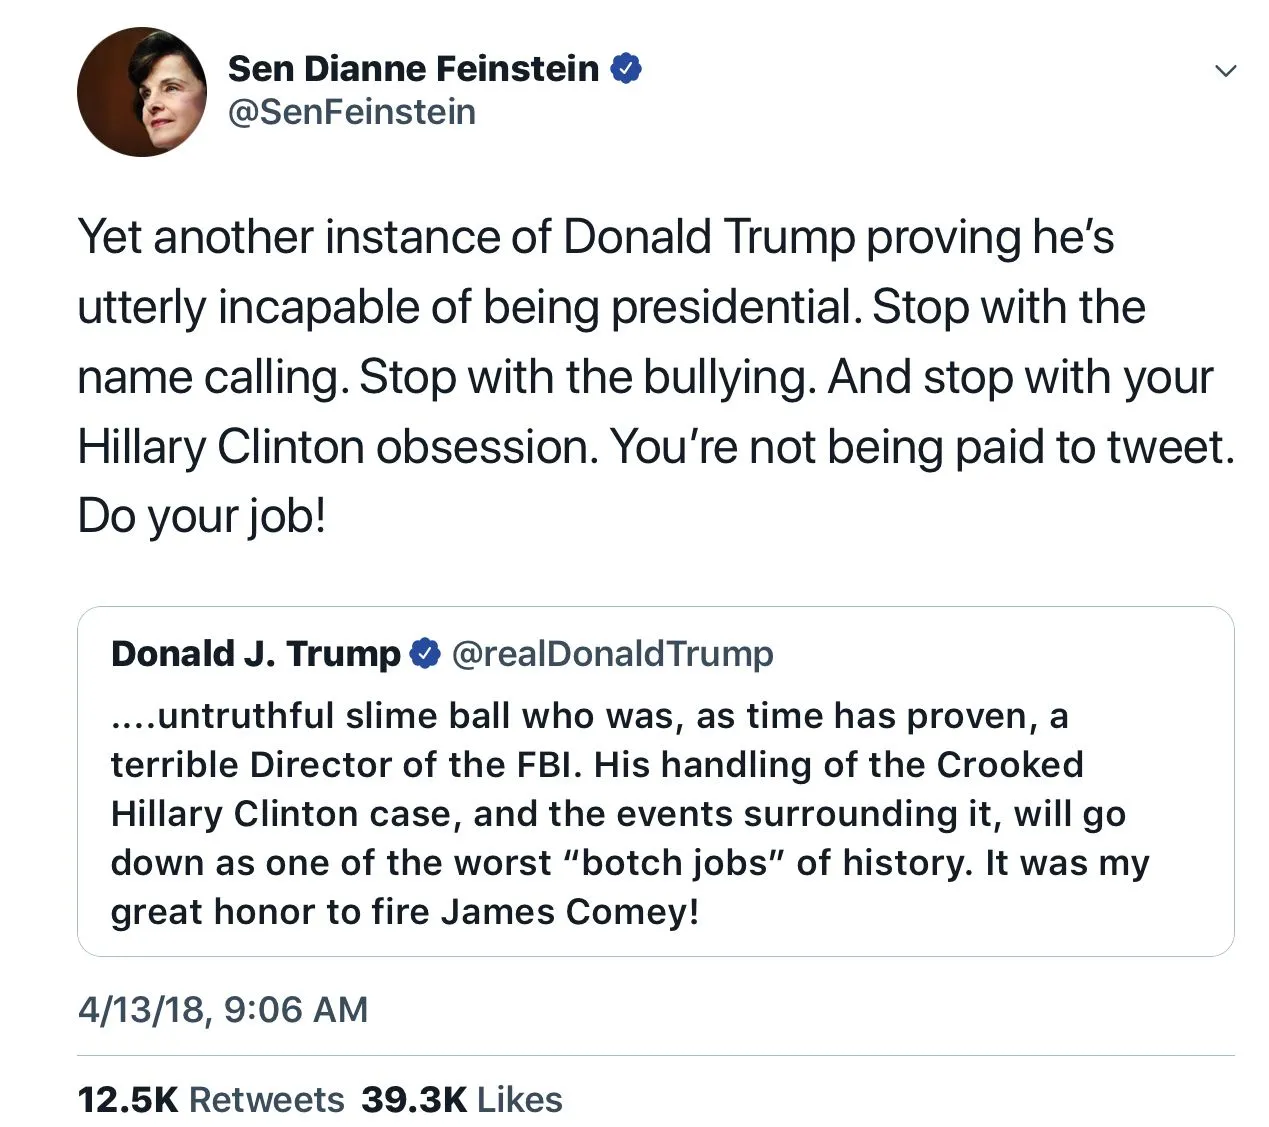
Task: Click the "Stop with the bullying" sentence
Action: pos(587,378)
